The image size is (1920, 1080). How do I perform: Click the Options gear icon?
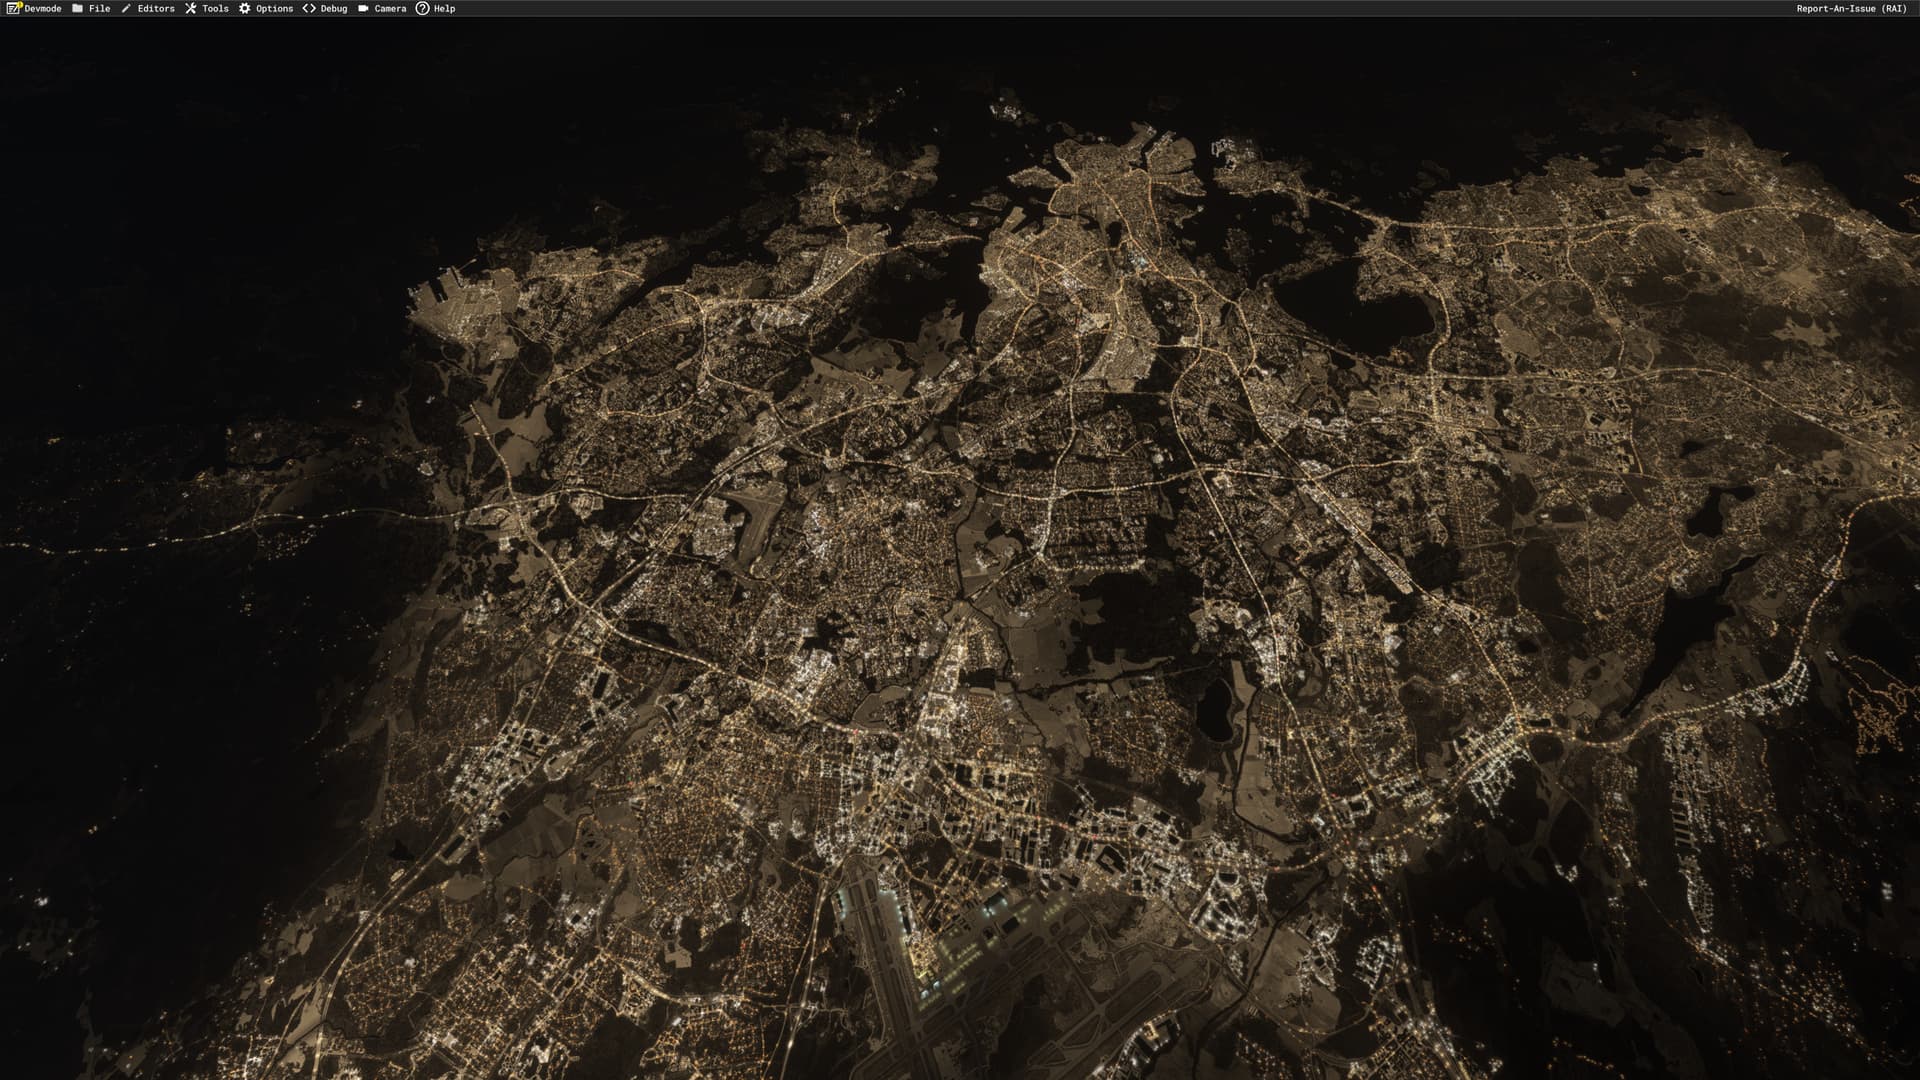[245, 8]
